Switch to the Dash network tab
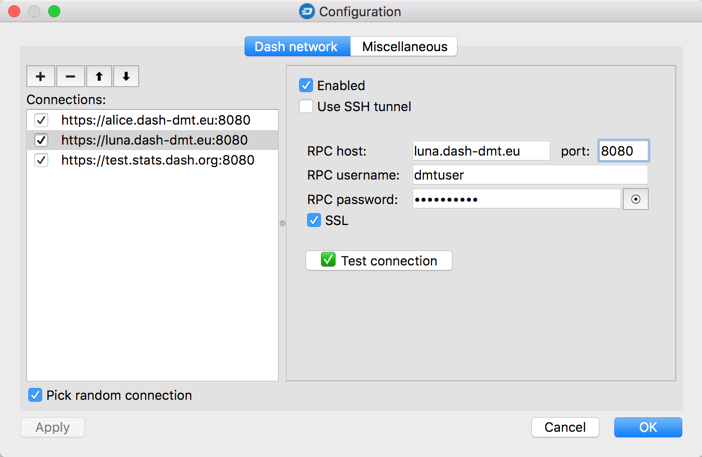The width and height of the screenshot is (702, 457). (297, 47)
